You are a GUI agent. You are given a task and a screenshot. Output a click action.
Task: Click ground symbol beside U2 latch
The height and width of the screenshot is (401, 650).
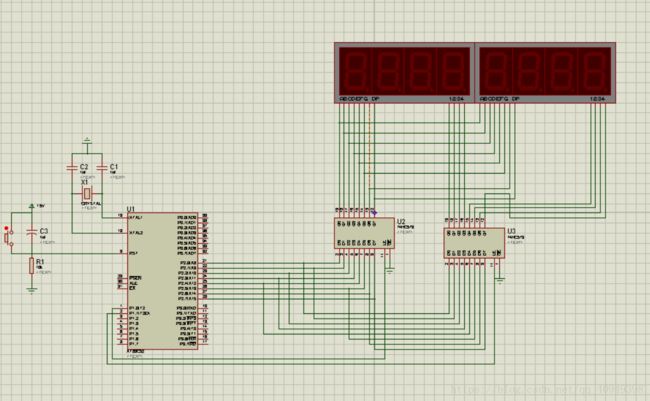(390, 271)
